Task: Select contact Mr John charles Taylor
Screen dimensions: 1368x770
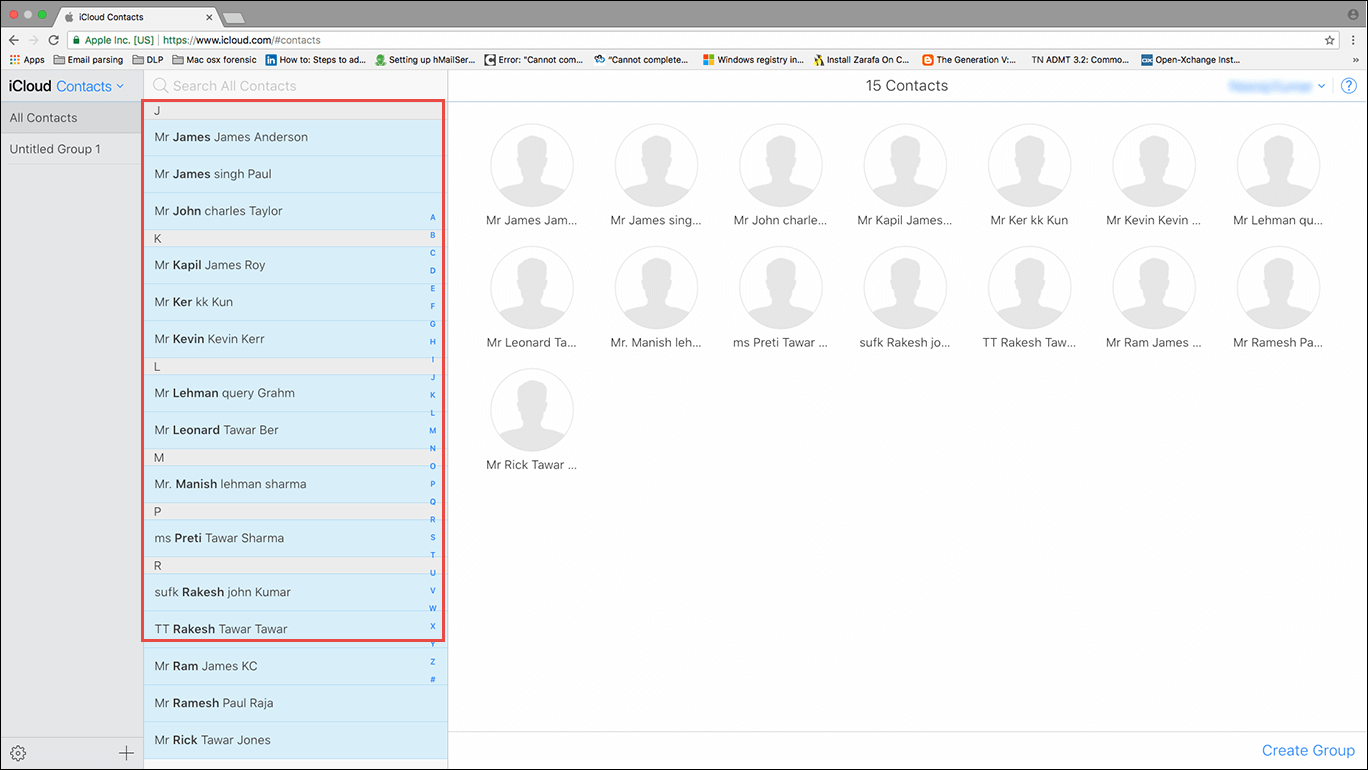Action: (x=294, y=211)
